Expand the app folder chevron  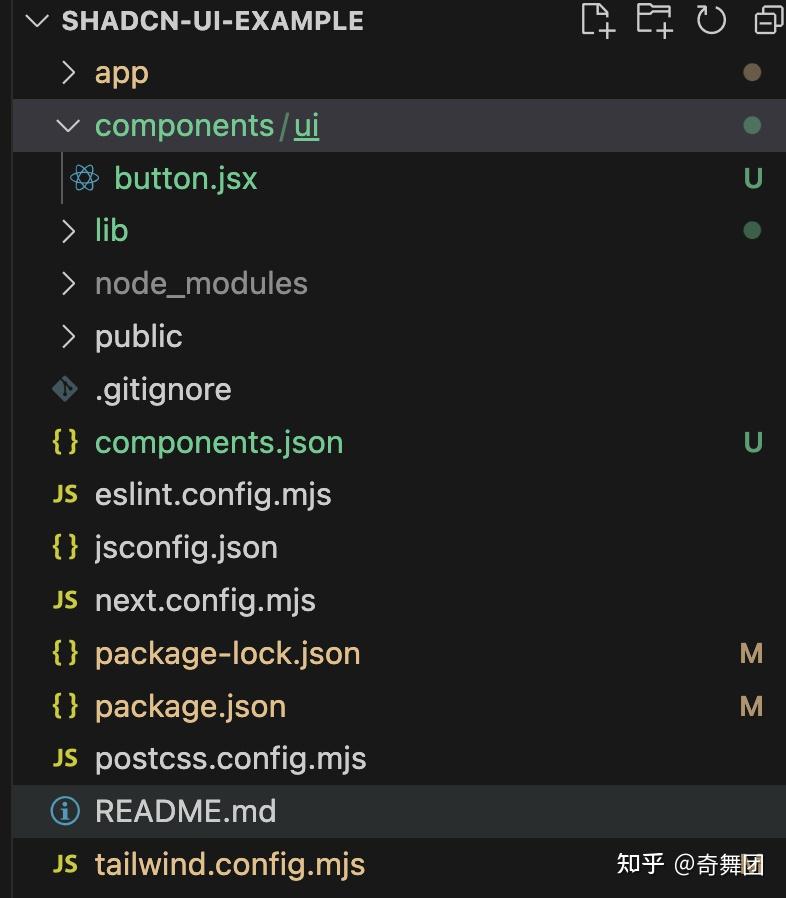point(68,73)
